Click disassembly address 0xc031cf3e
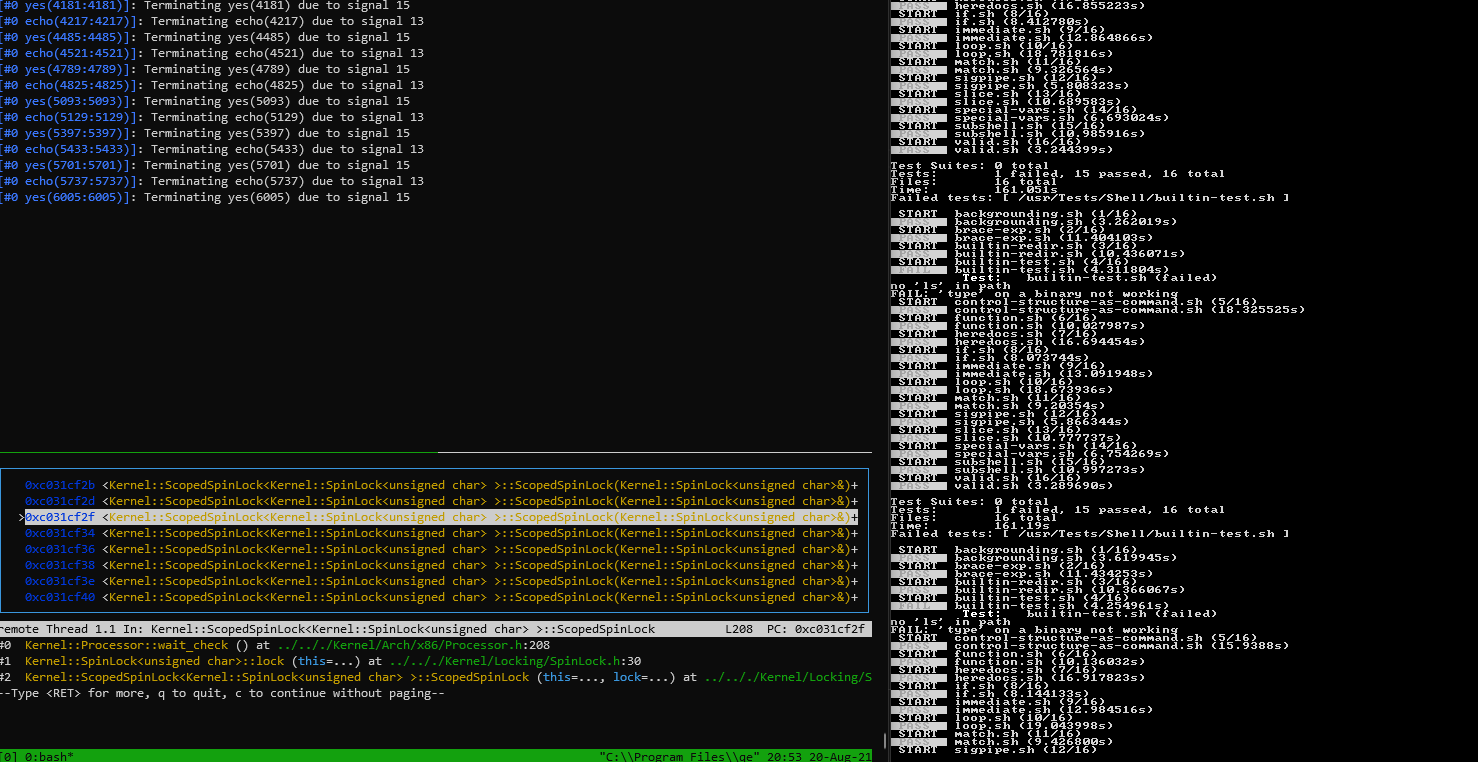 click(60, 581)
